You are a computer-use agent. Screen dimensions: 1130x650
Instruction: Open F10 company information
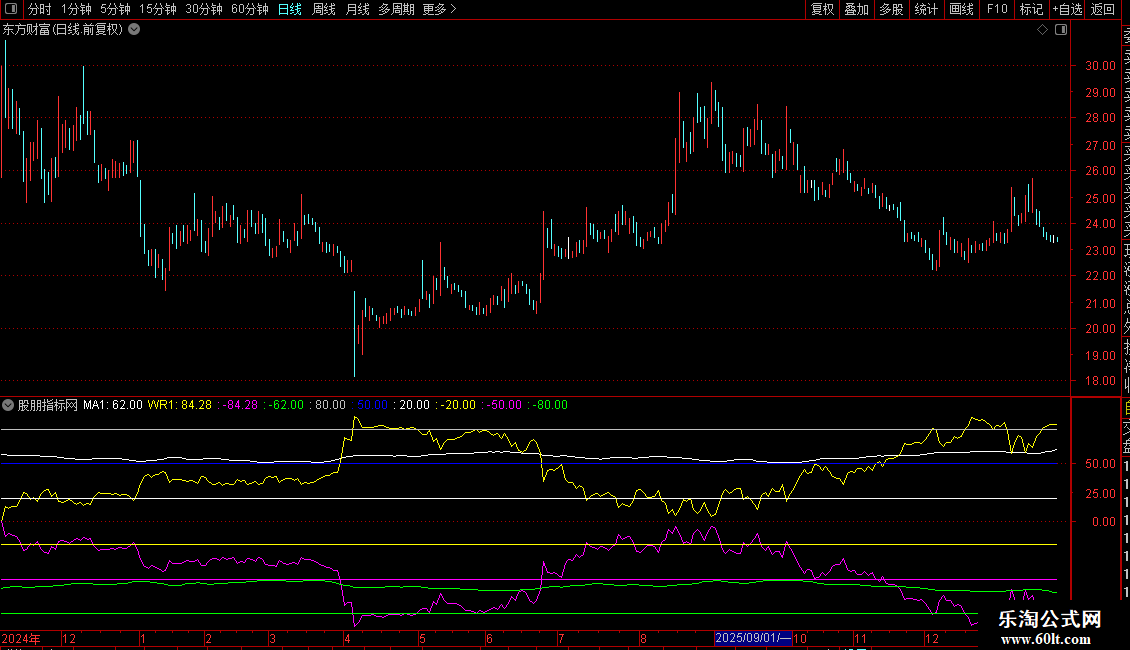[x=997, y=9]
